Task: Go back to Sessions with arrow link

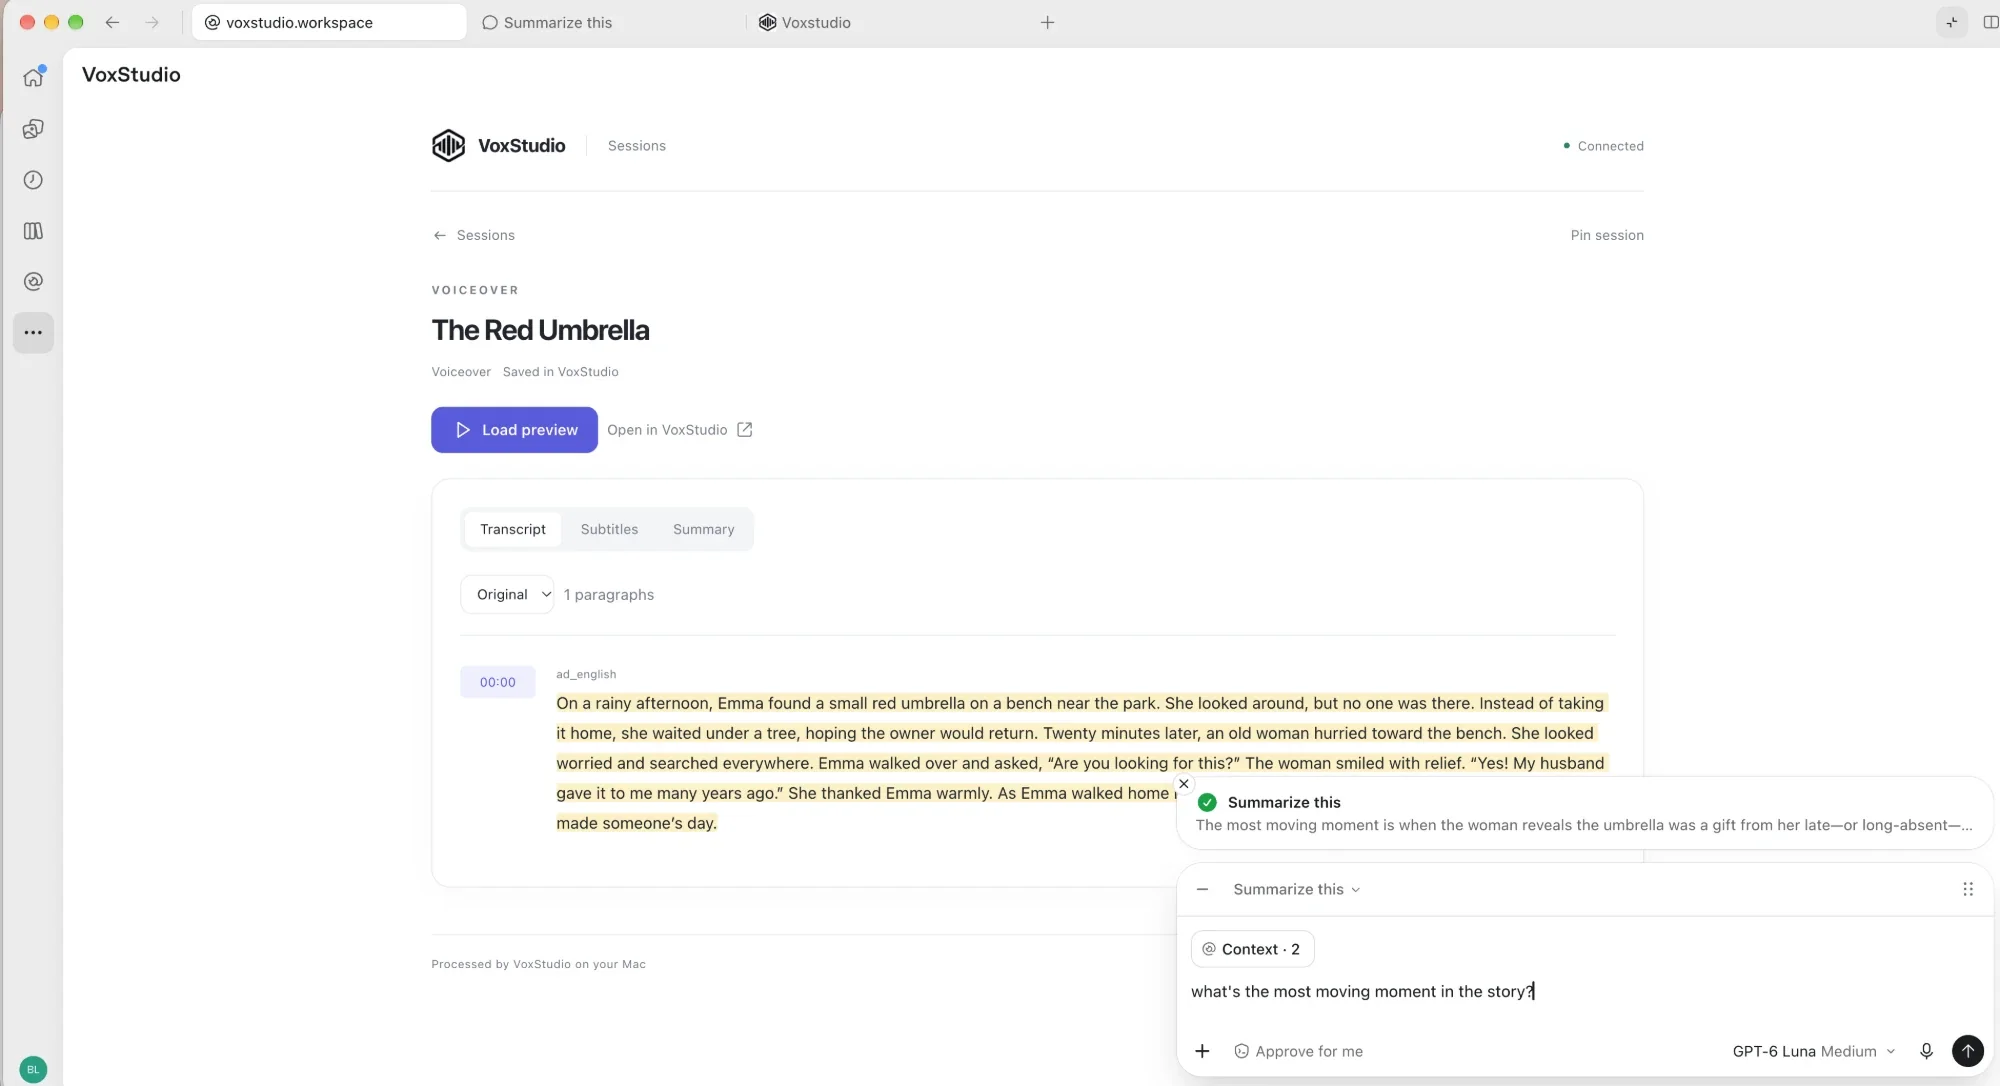Action: click(473, 235)
